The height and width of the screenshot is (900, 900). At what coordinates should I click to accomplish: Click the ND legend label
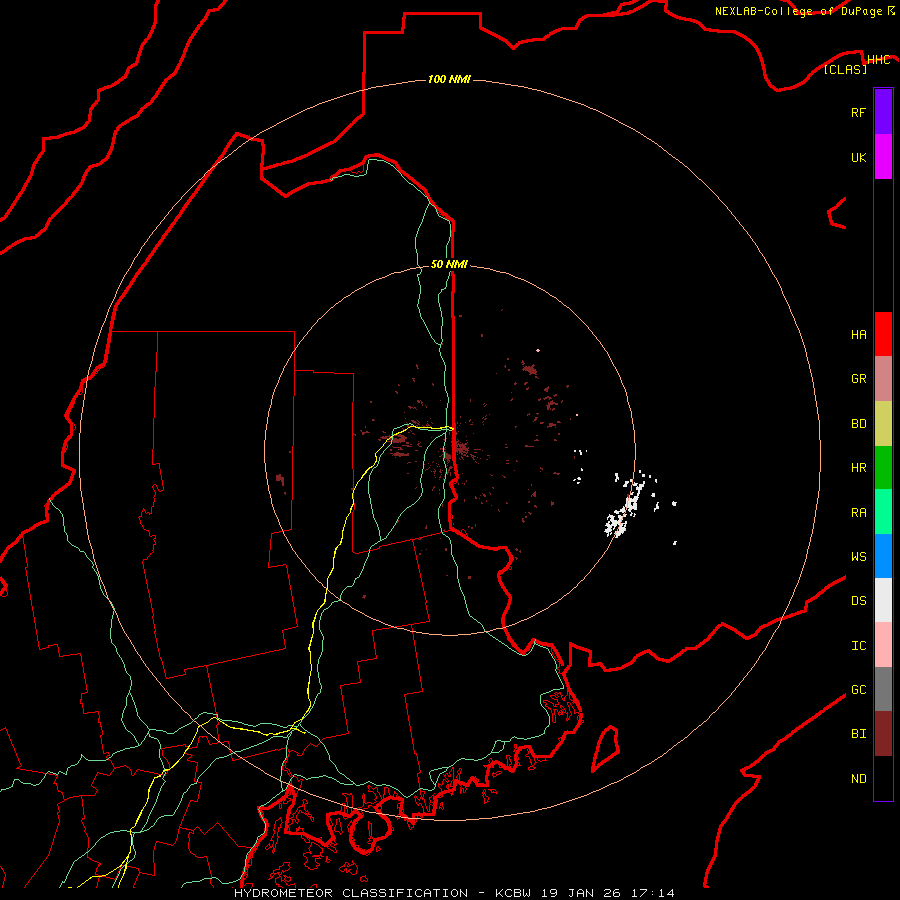click(858, 779)
